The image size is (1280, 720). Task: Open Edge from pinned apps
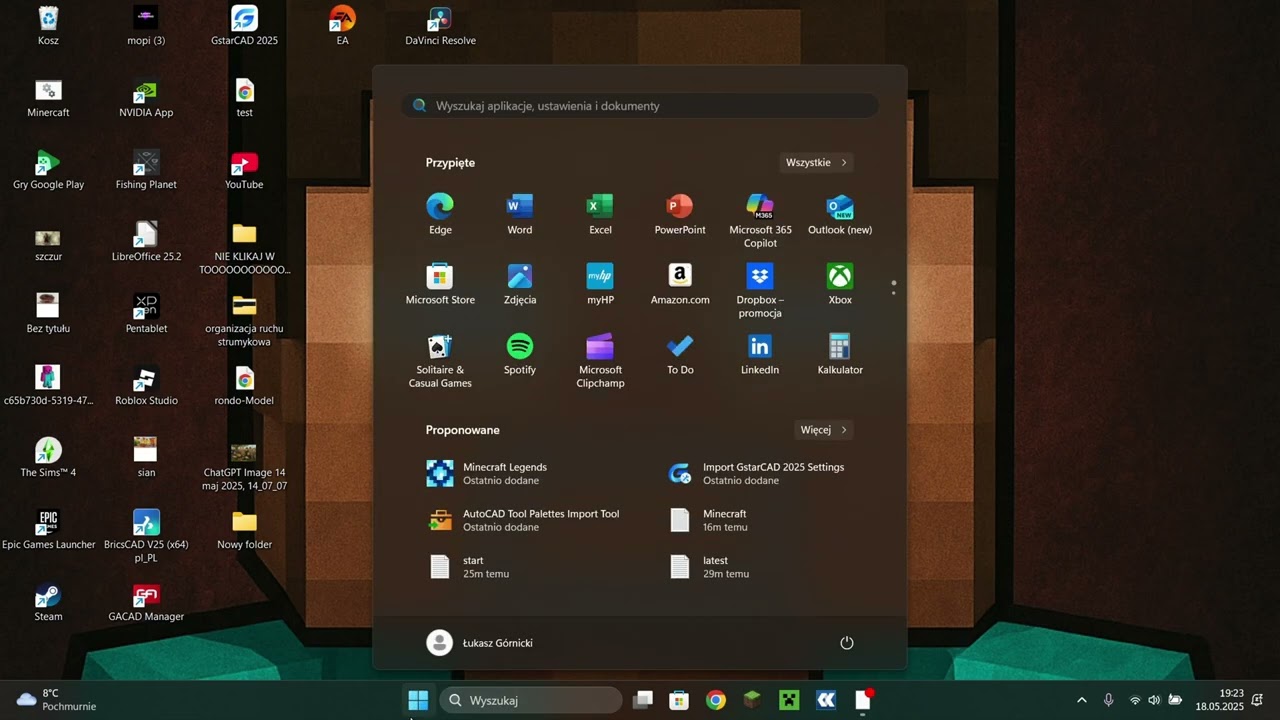[x=440, y=215]
